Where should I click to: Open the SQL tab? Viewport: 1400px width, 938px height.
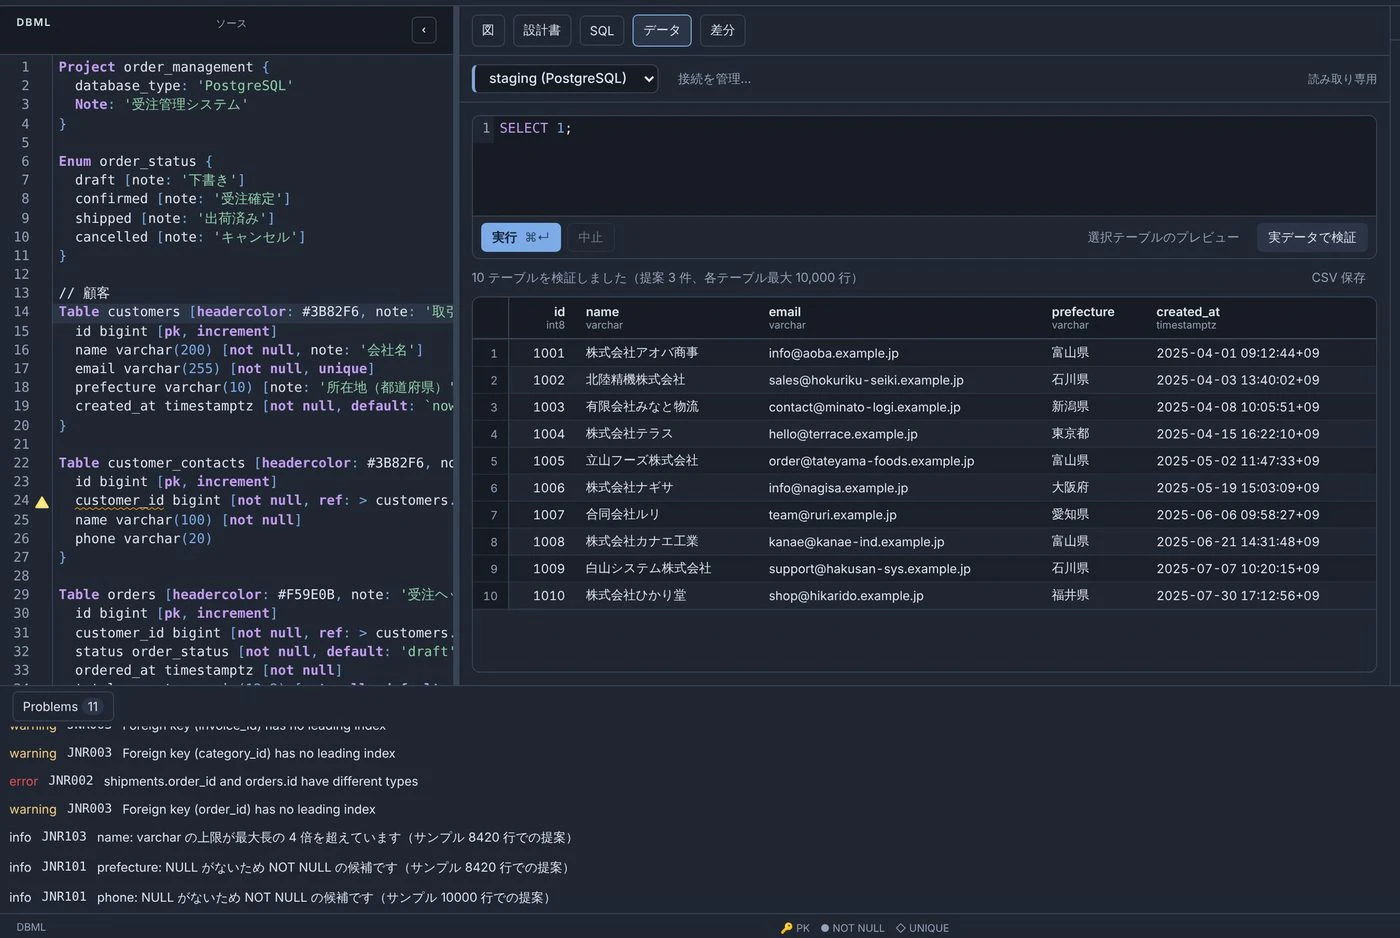(602, 30)
